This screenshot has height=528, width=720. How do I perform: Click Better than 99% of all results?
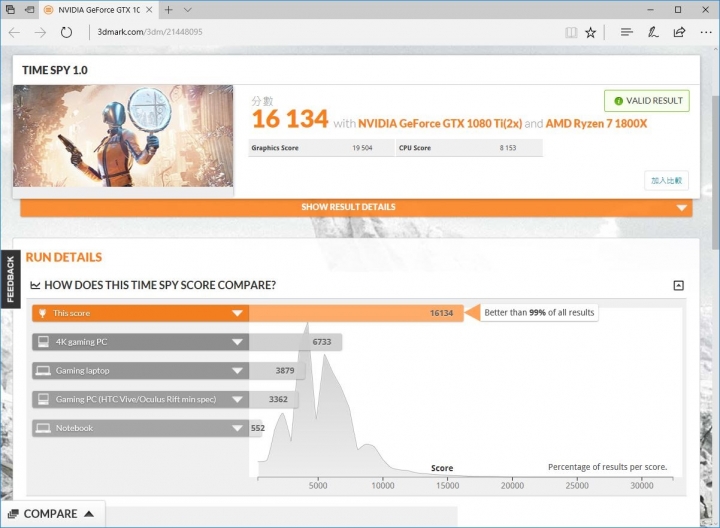click(x=539, y=313)
